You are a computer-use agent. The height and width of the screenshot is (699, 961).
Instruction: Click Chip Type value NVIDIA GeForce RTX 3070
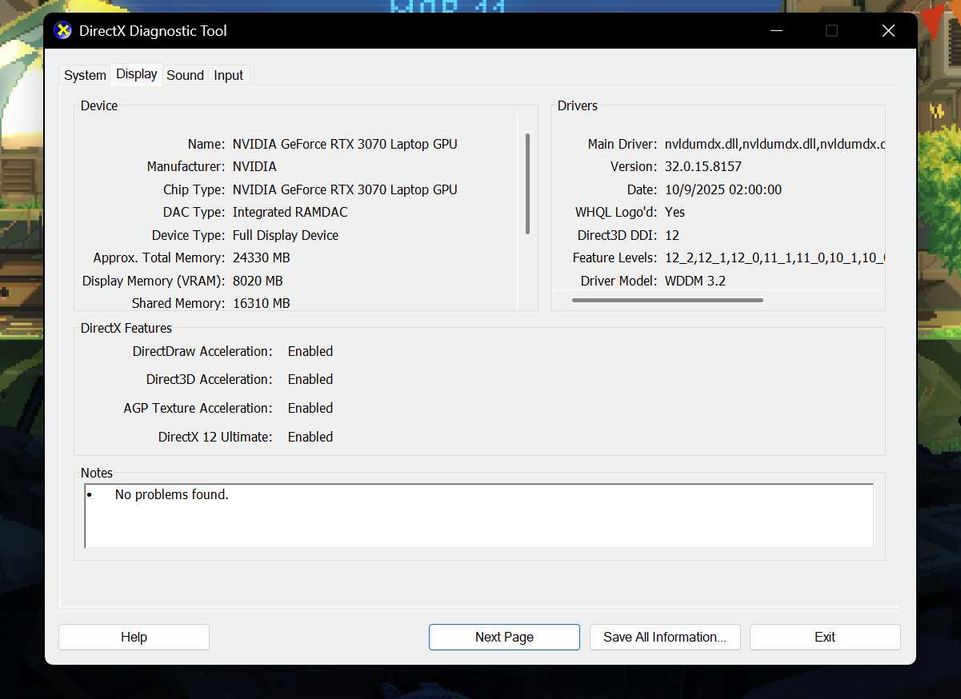(344, 190)
